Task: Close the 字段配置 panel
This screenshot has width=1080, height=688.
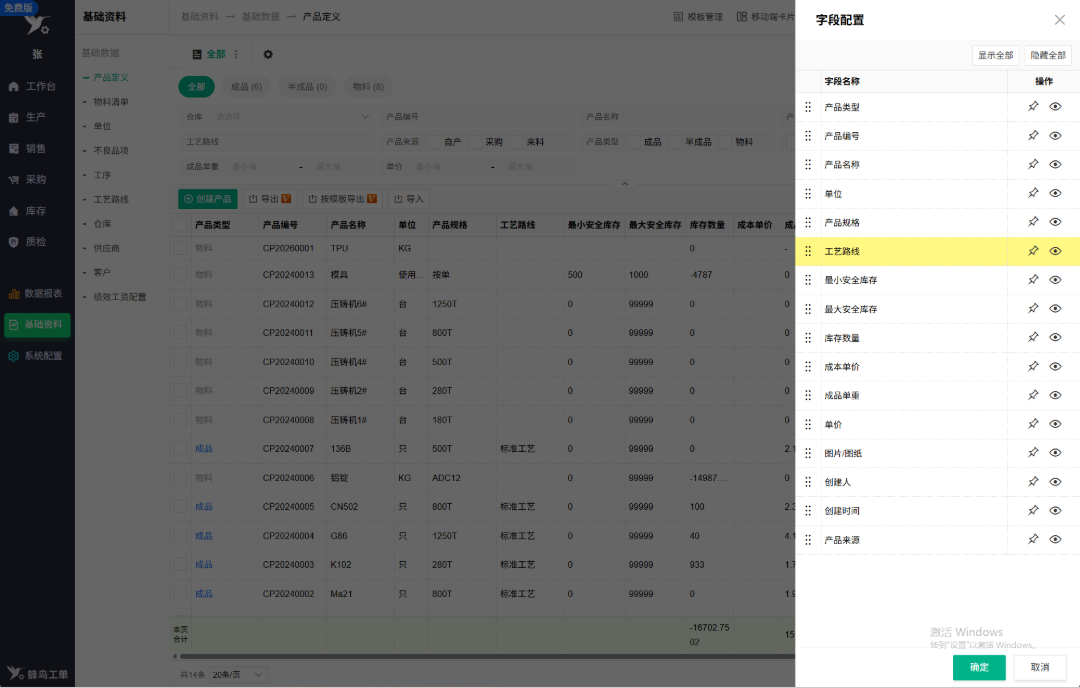Action: [x=1059, y=20]
